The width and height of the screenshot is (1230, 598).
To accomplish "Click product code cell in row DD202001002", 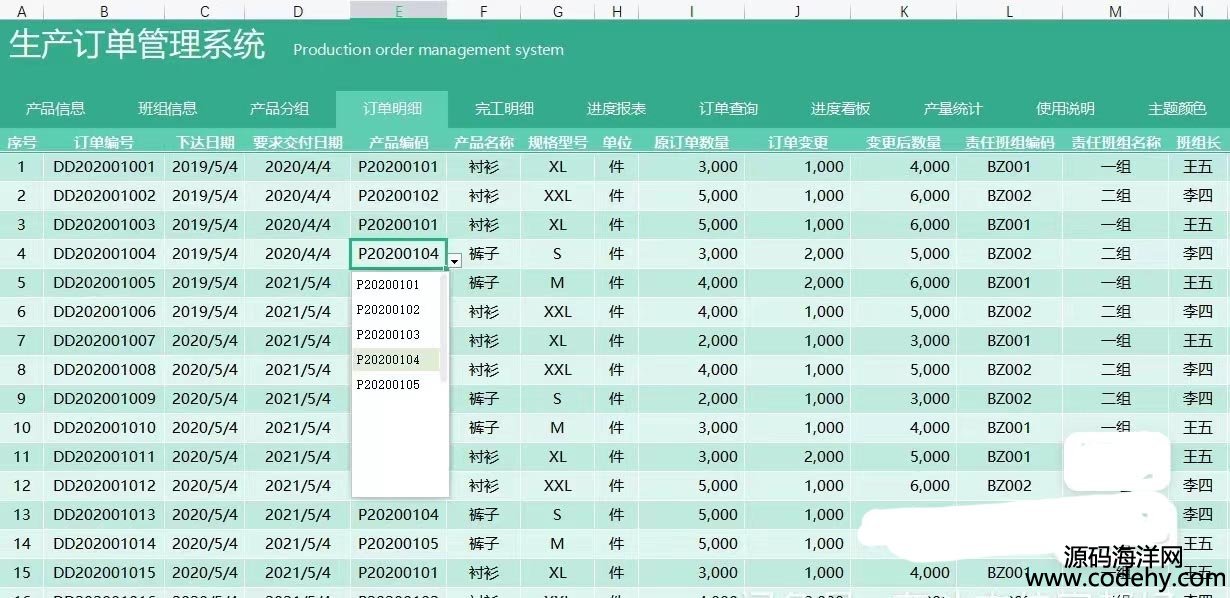I will click(399, 196).
